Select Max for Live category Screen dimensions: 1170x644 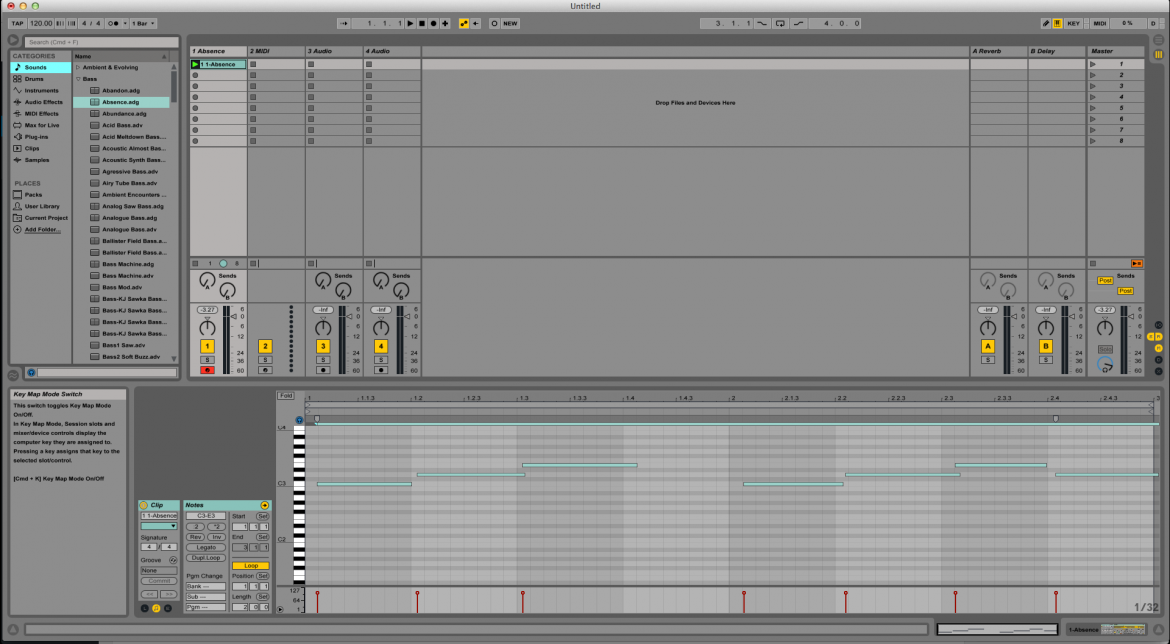click(42, 125)
